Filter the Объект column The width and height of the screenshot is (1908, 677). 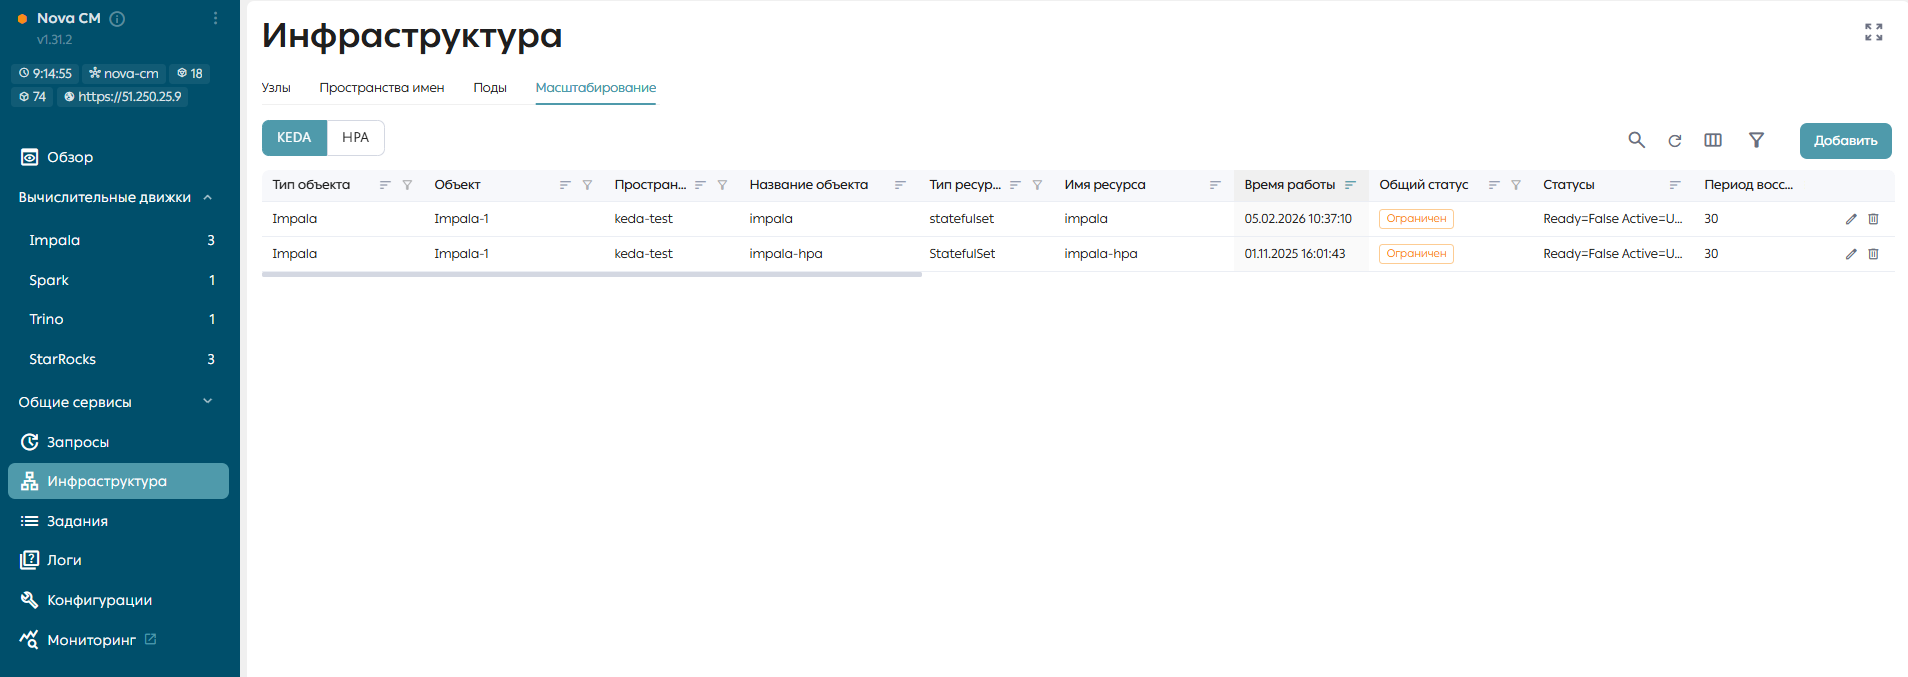[x=587, y=185]
